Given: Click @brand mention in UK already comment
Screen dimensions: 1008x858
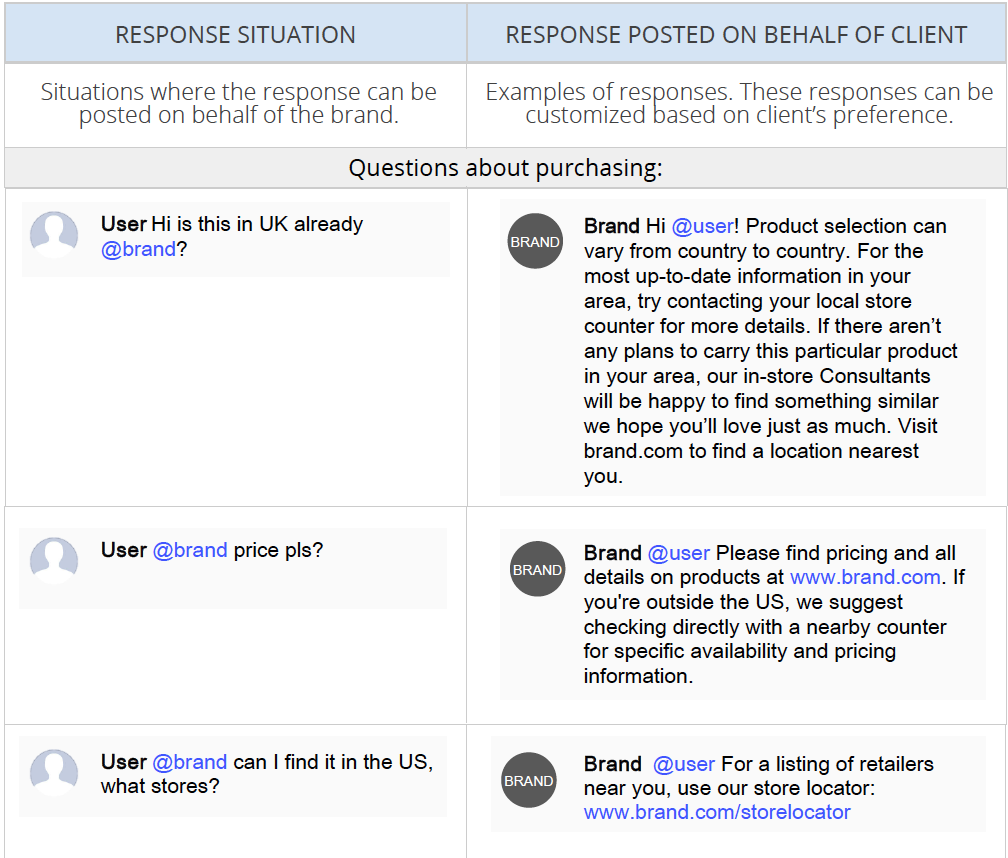Looking at the screenshot, I should 138,249.
